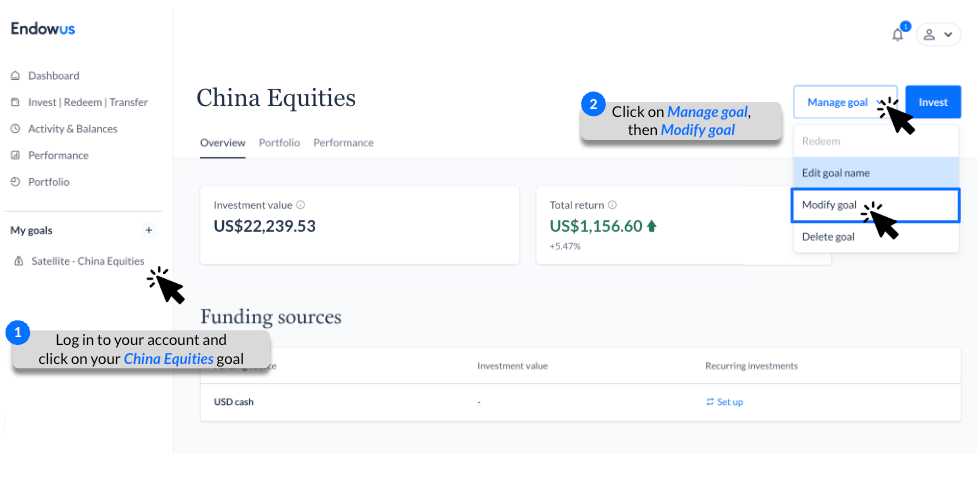Click the Invest | Redeem | Transfer icon
977x488 pixels.
pos(16,102)
